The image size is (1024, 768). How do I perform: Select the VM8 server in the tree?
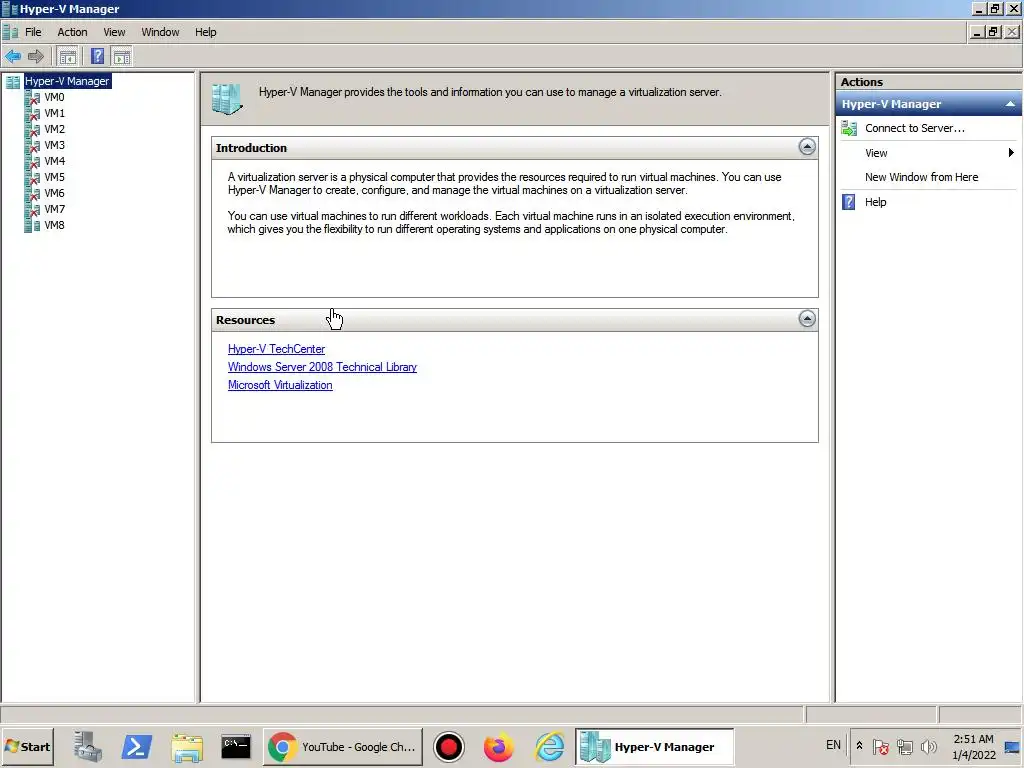click(54, 225)
